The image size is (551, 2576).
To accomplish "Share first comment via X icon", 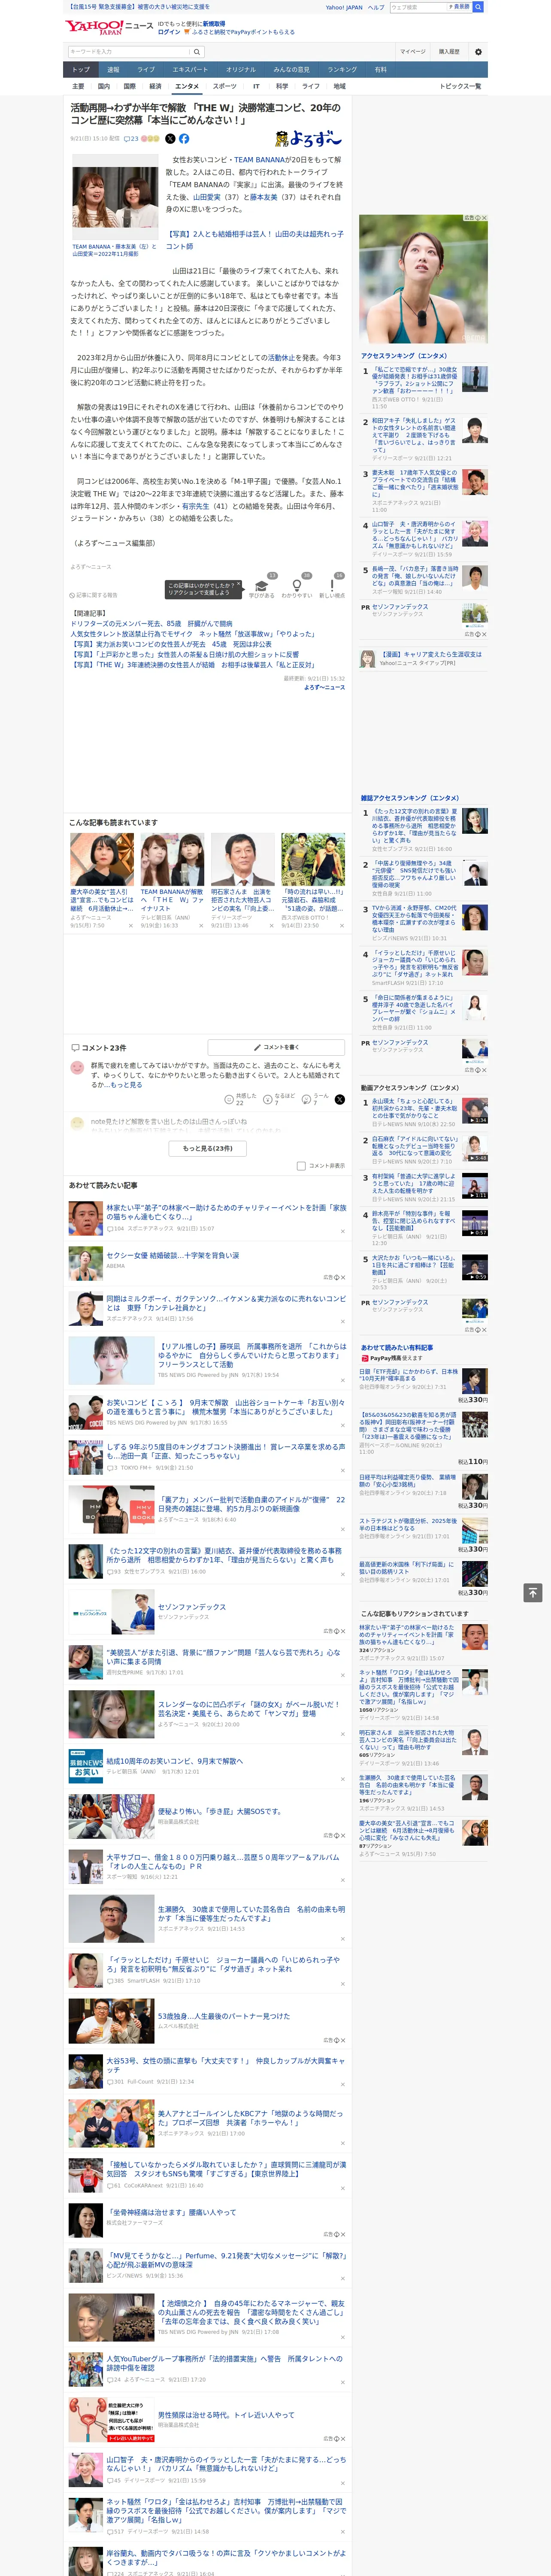I will [340, 1100].
